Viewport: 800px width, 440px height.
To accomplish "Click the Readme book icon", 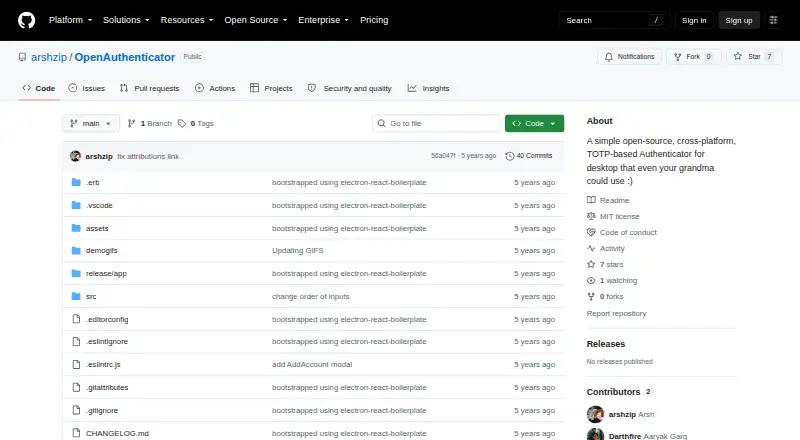I will coord(591,200).
